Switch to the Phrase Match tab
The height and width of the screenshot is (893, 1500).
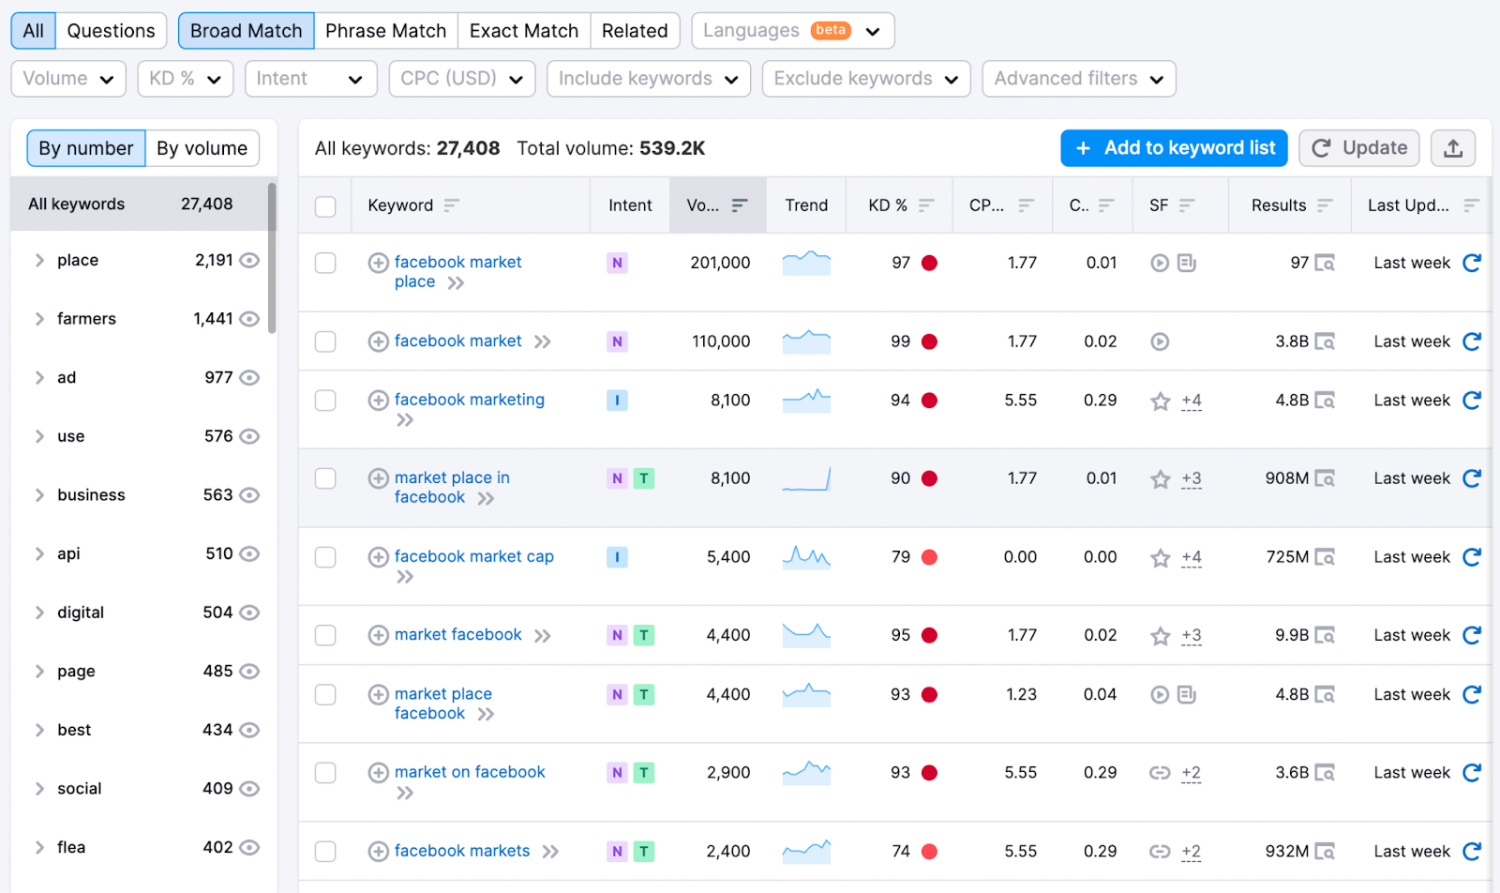385,31
